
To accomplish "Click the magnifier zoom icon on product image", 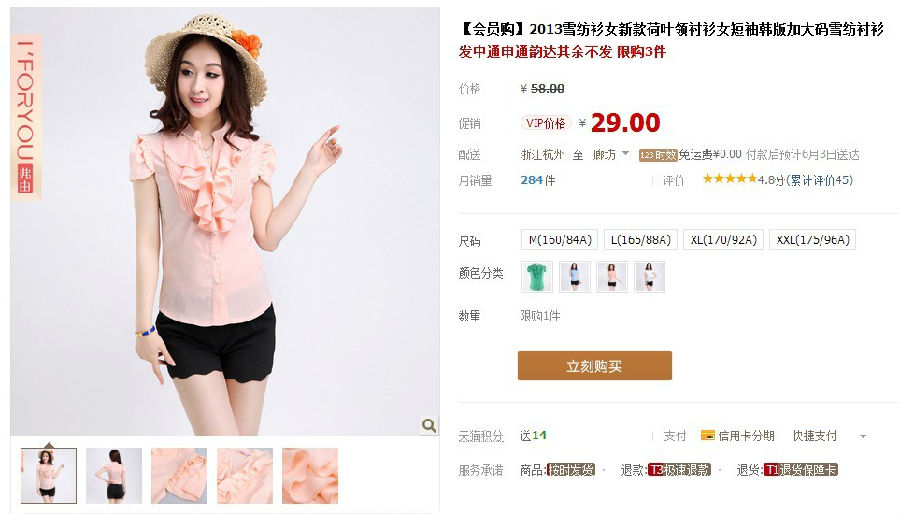I will [x=428, y=425].
